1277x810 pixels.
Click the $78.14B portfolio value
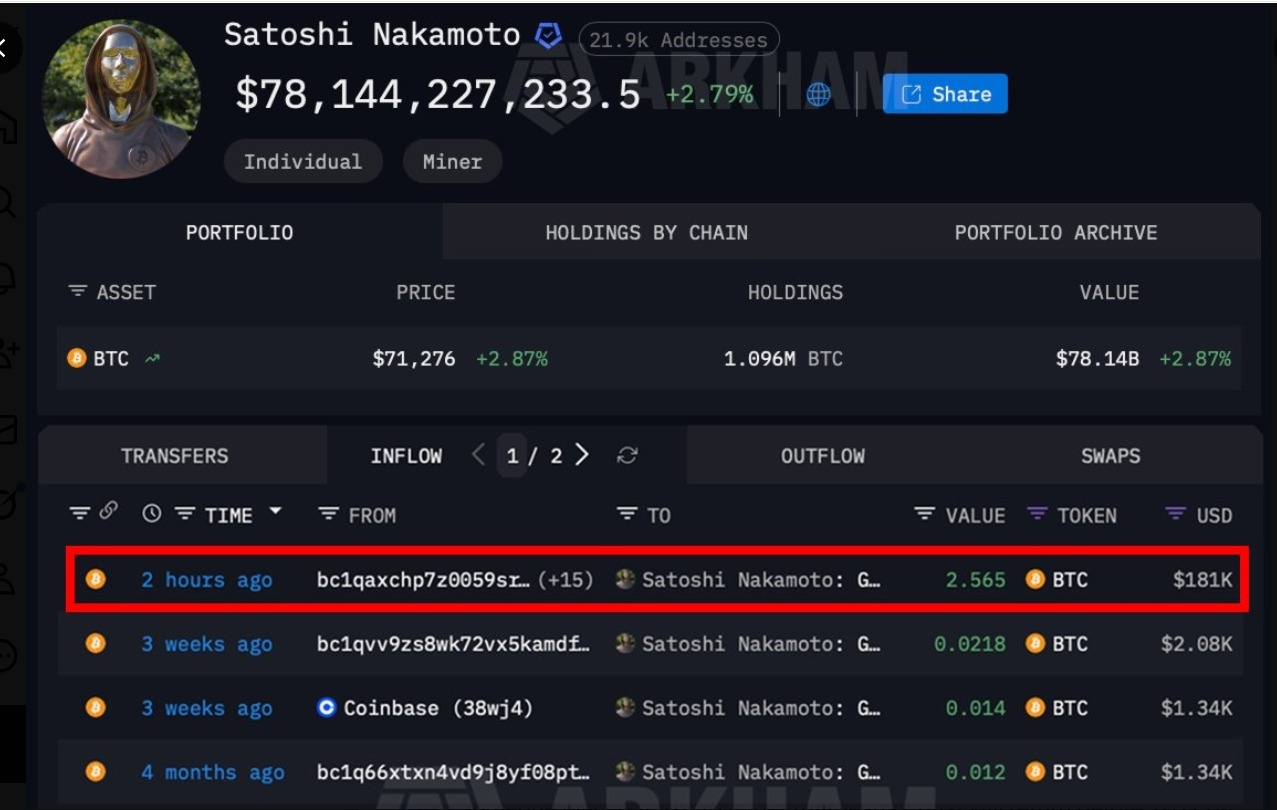point(1097,358)
